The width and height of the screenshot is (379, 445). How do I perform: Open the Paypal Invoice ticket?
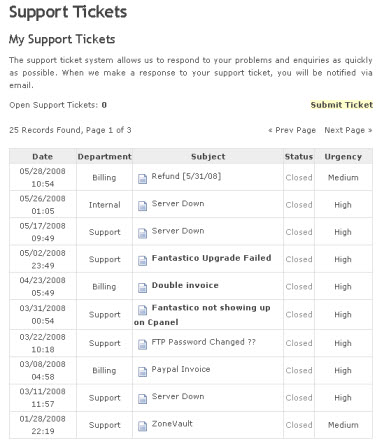pyautogui.click(x=181, y=369)
